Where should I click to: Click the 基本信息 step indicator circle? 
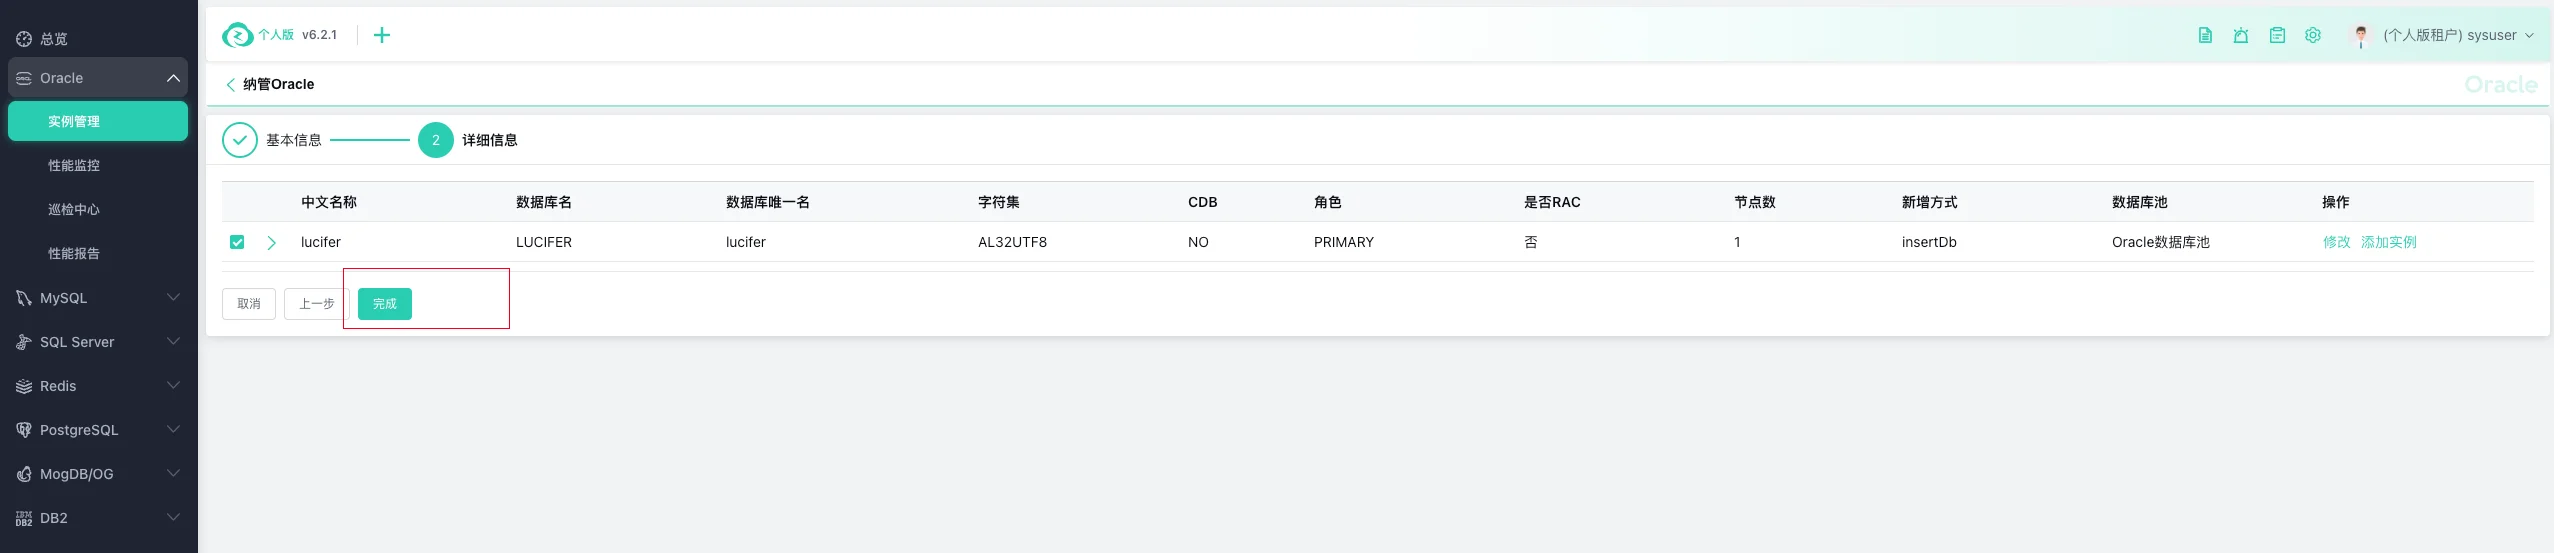239,140
